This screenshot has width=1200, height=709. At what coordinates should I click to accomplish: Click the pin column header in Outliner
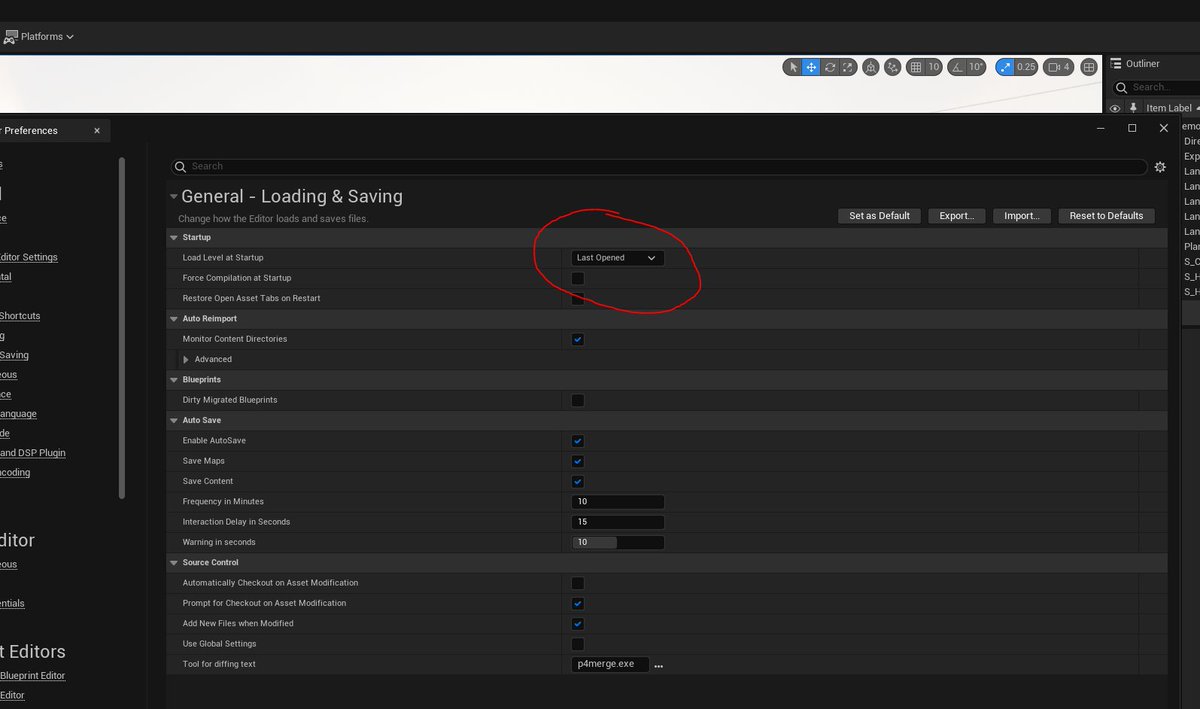point(1133,108)
